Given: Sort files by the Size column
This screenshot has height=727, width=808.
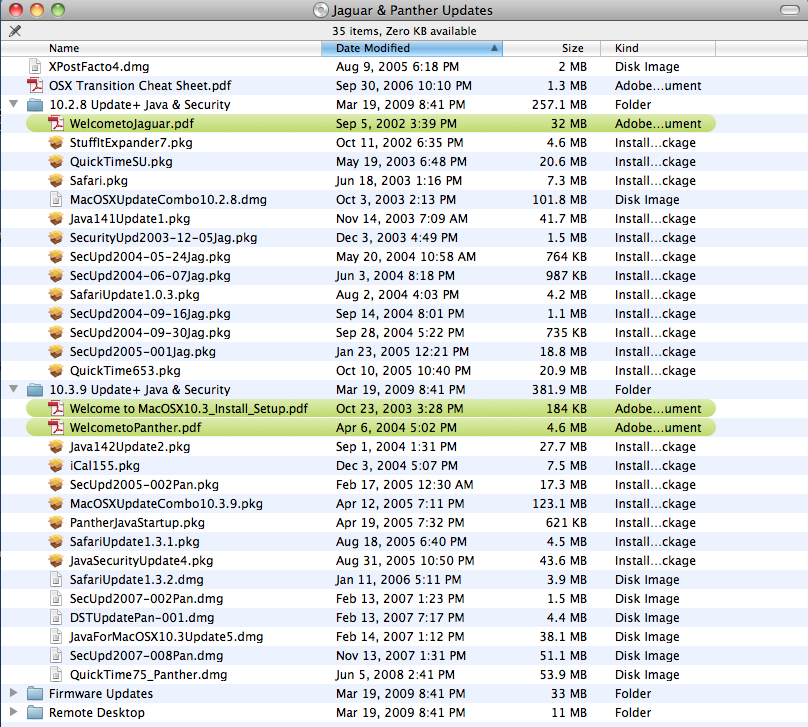Looking at the screenshot, I should pos(551,48).
